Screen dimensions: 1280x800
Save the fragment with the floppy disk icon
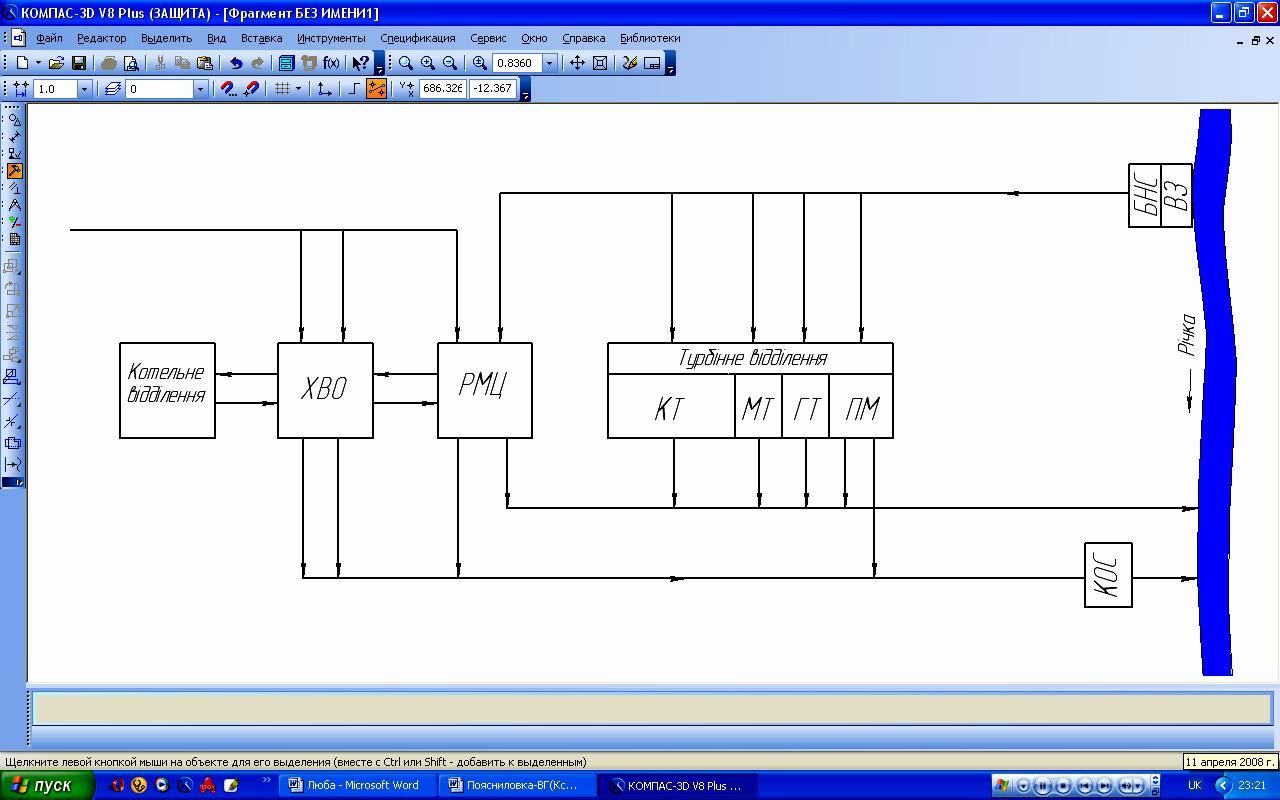pos(79,63)
